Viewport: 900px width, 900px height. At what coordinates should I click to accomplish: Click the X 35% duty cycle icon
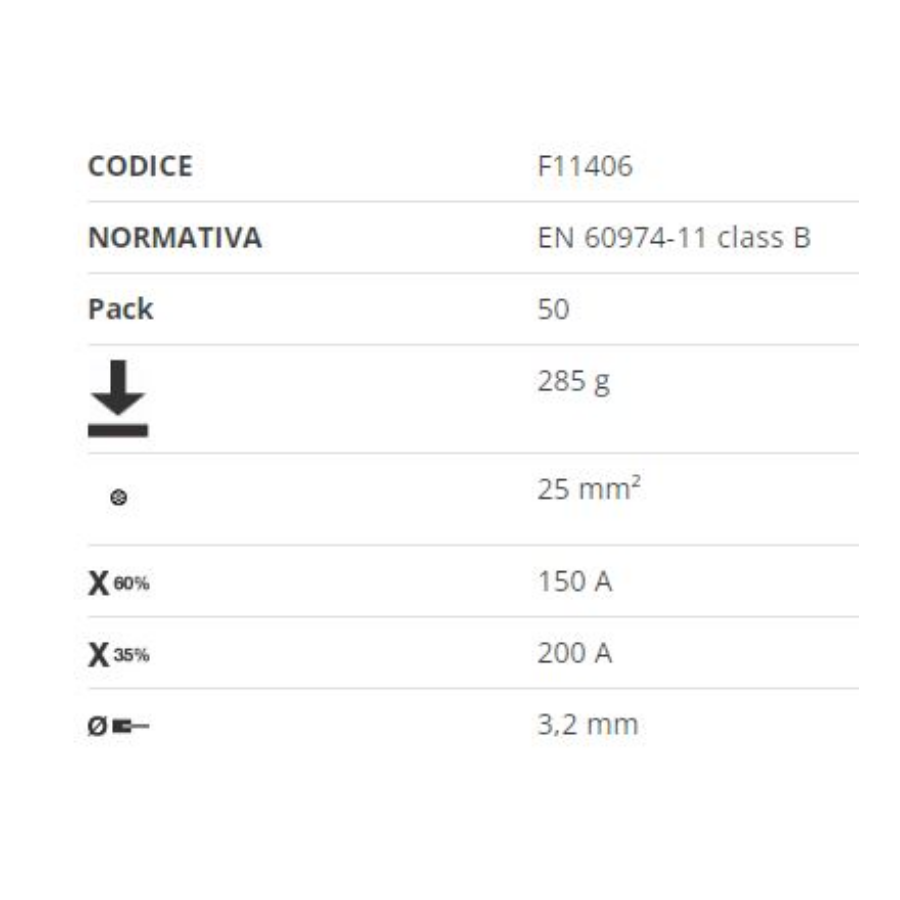[119, 654]
